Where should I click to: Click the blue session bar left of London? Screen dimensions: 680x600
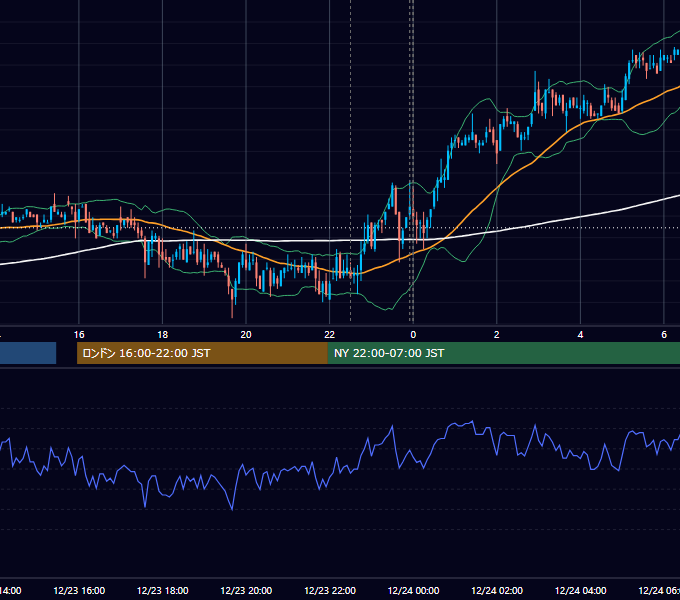pos(28,353)
